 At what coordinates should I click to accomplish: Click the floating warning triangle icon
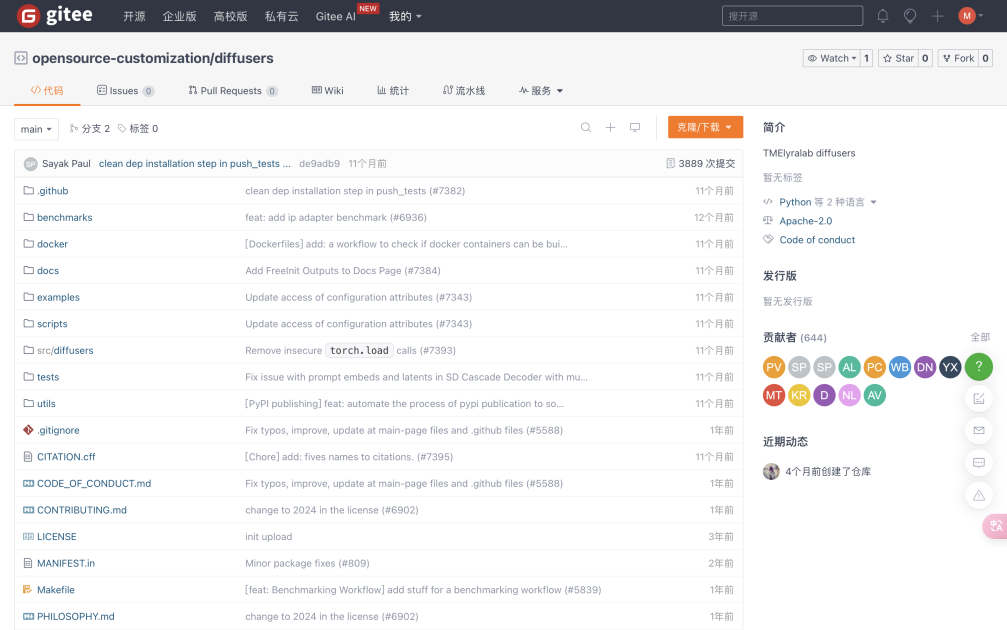(979, 495)
